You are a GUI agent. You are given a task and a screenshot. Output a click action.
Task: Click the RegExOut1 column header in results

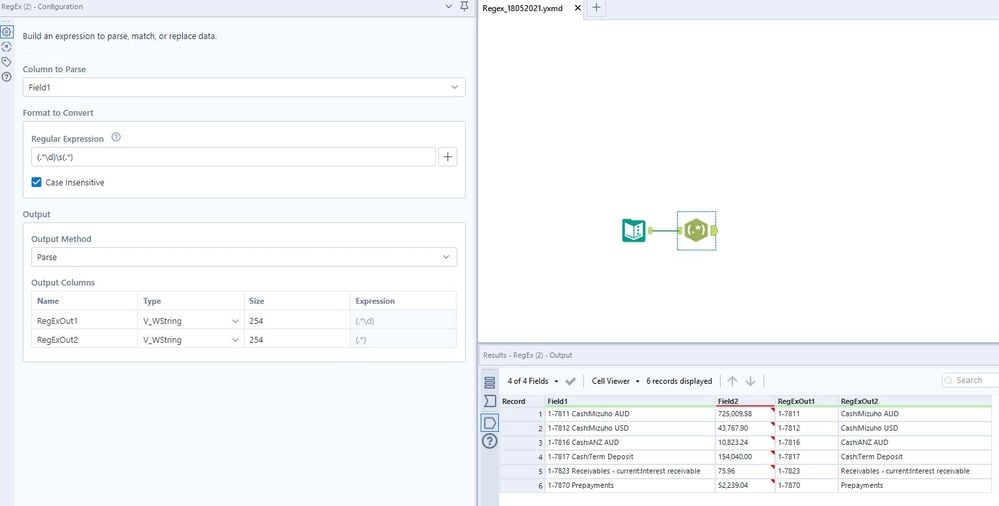(x=807, y=401)
